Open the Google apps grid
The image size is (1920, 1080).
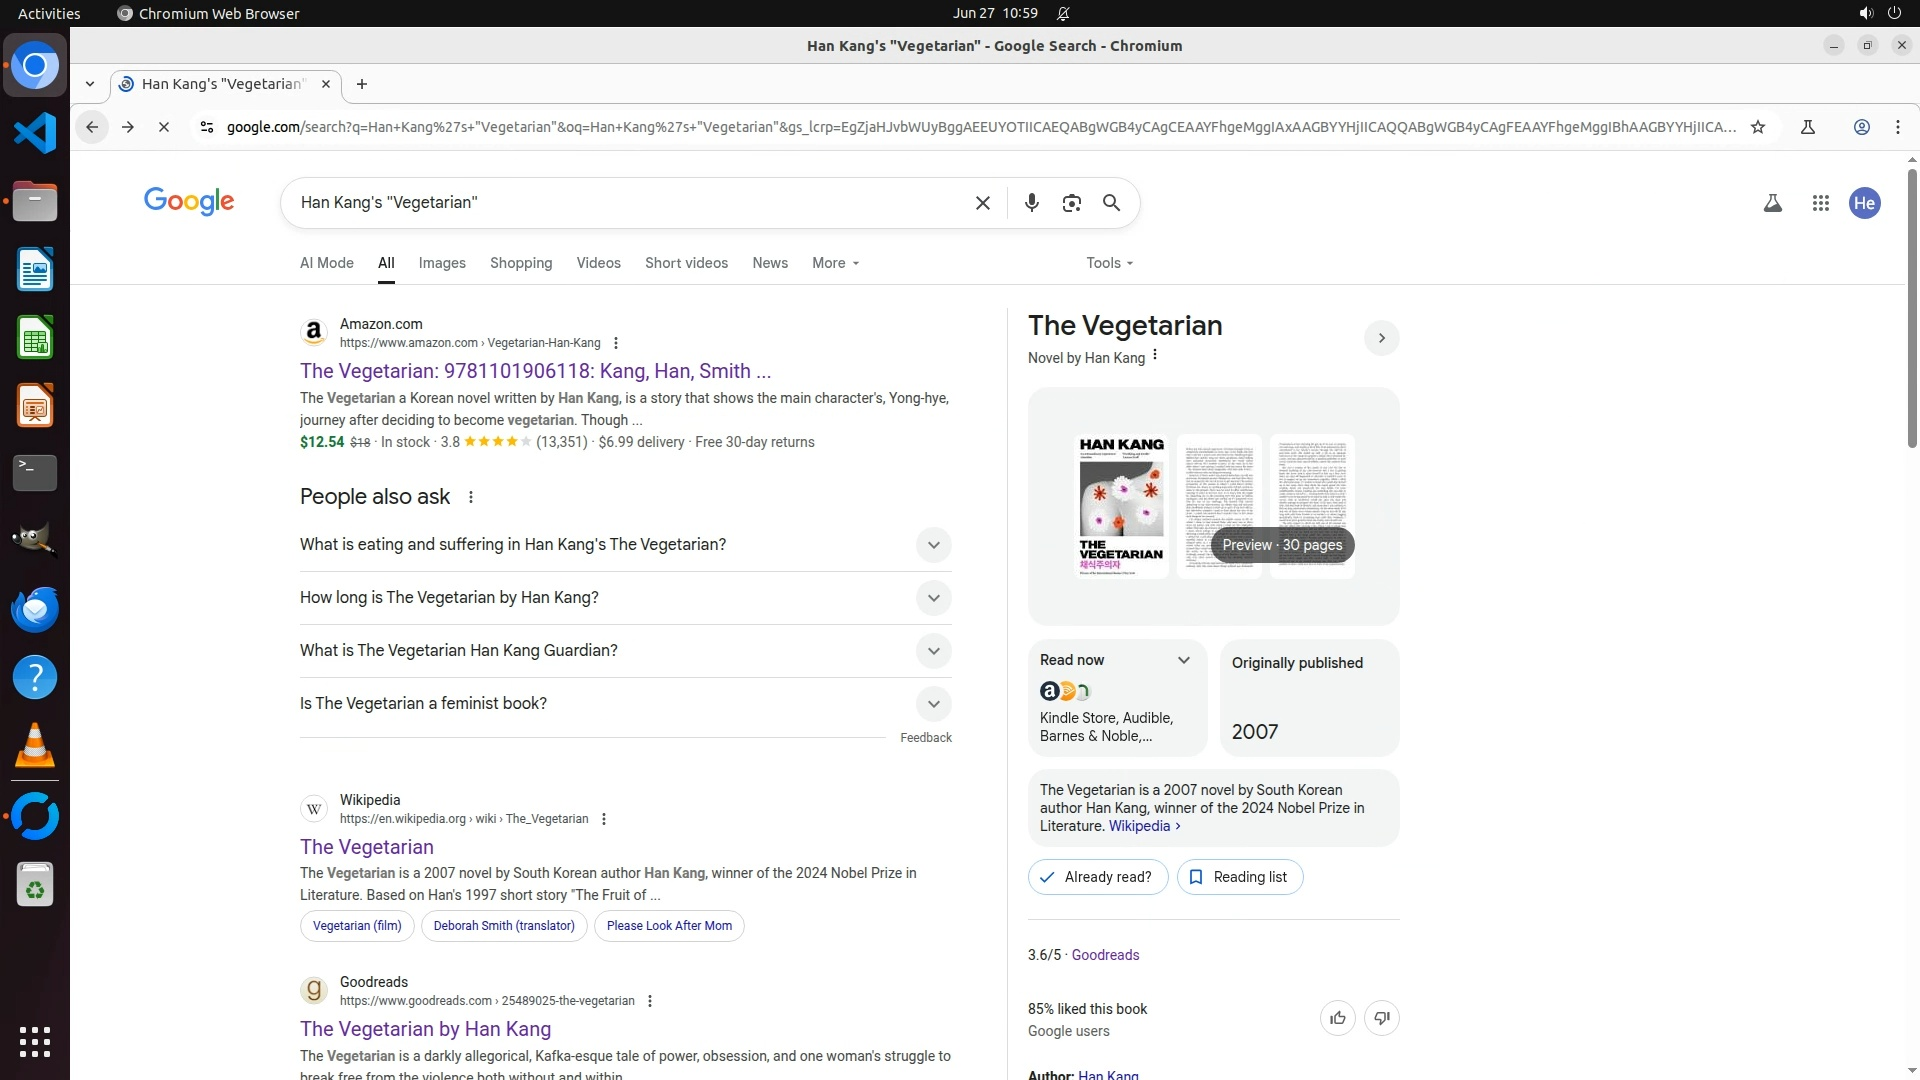pos(1820,203)
